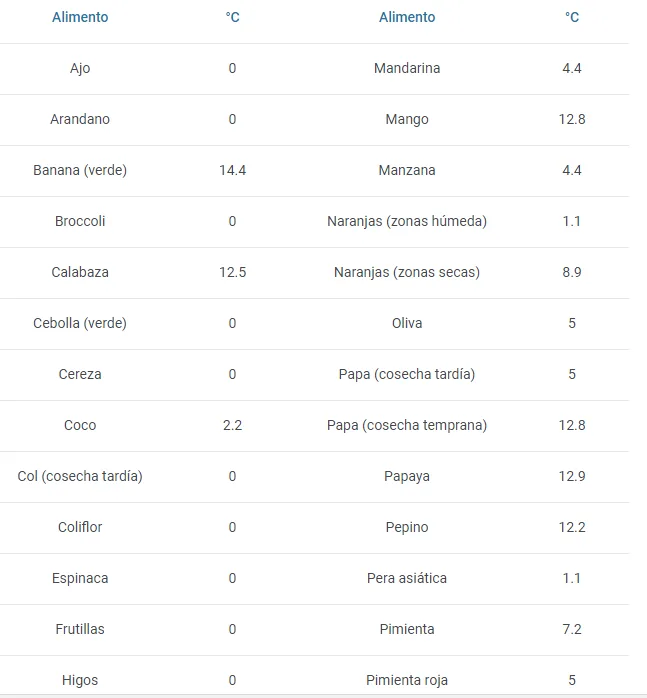Click the Frutillas row label
The width and height of the screenshot is (647, 698).
80,629
